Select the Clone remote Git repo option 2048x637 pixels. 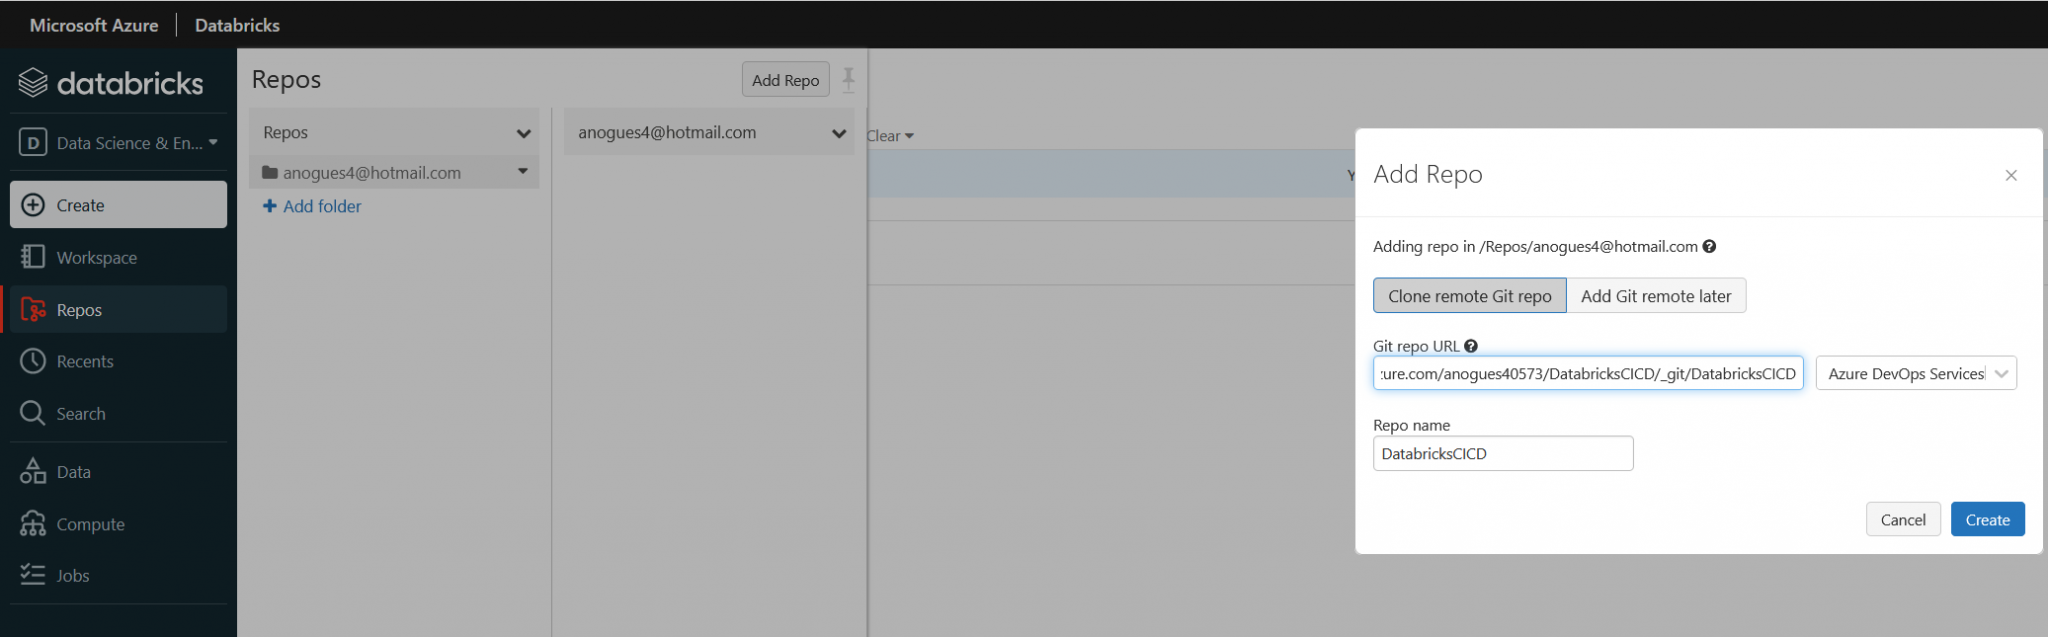pos(1469,296)
